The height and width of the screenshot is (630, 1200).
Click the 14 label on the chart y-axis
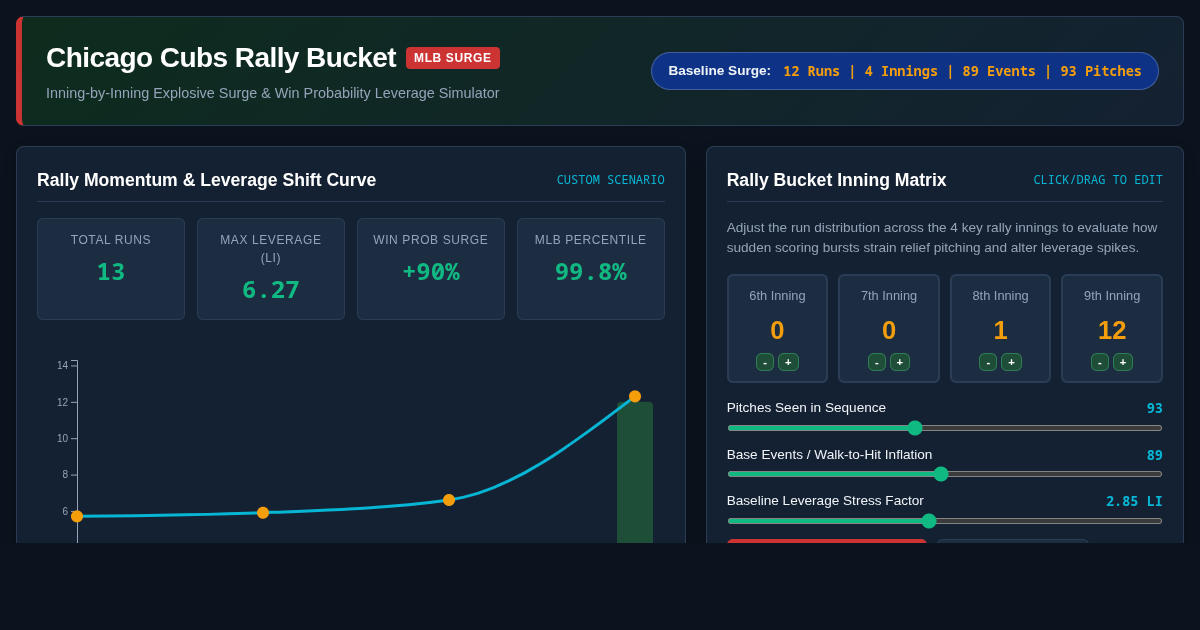(63, 366)
